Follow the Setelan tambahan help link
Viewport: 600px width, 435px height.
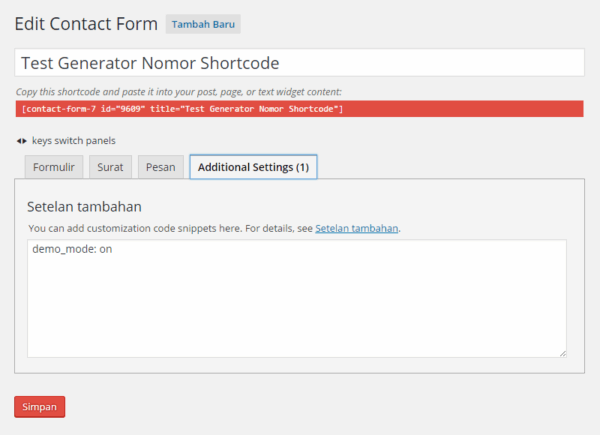[x=357, y=228]
